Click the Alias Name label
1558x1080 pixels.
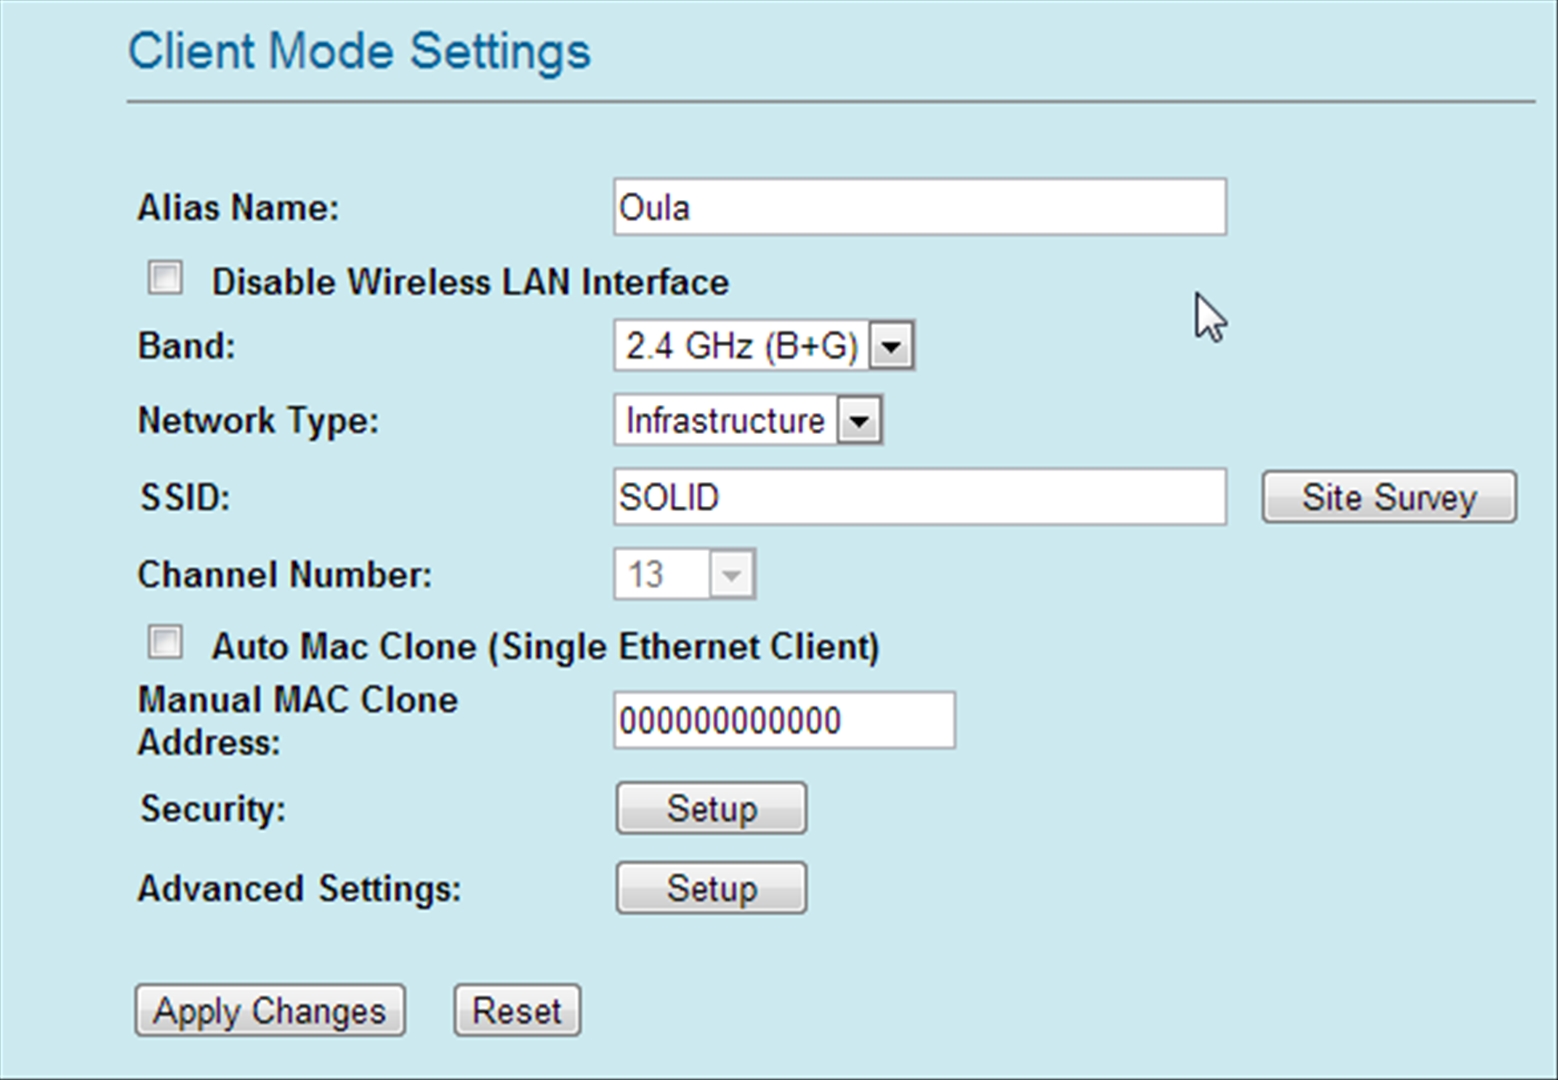[x=238, y=208]
